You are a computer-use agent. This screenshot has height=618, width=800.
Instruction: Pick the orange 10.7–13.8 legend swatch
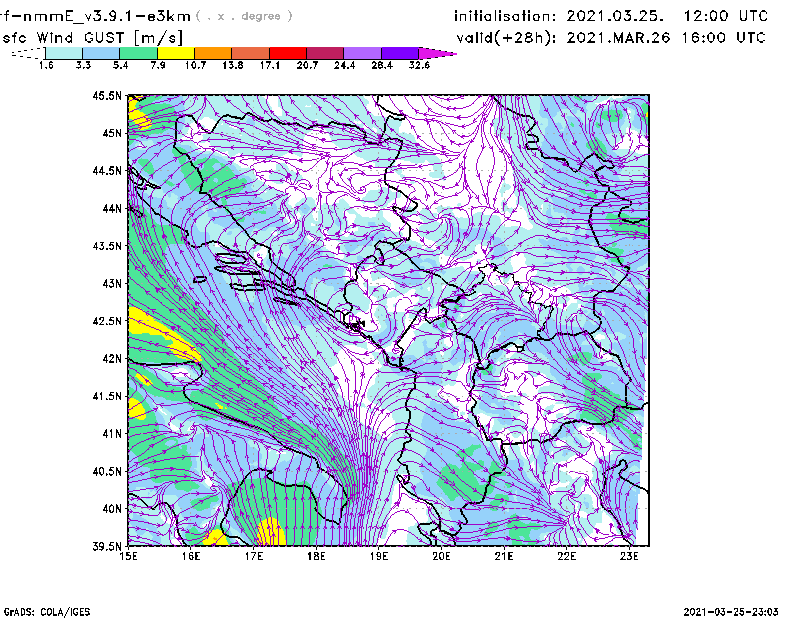pyautogui.click(x=213, y=53)
